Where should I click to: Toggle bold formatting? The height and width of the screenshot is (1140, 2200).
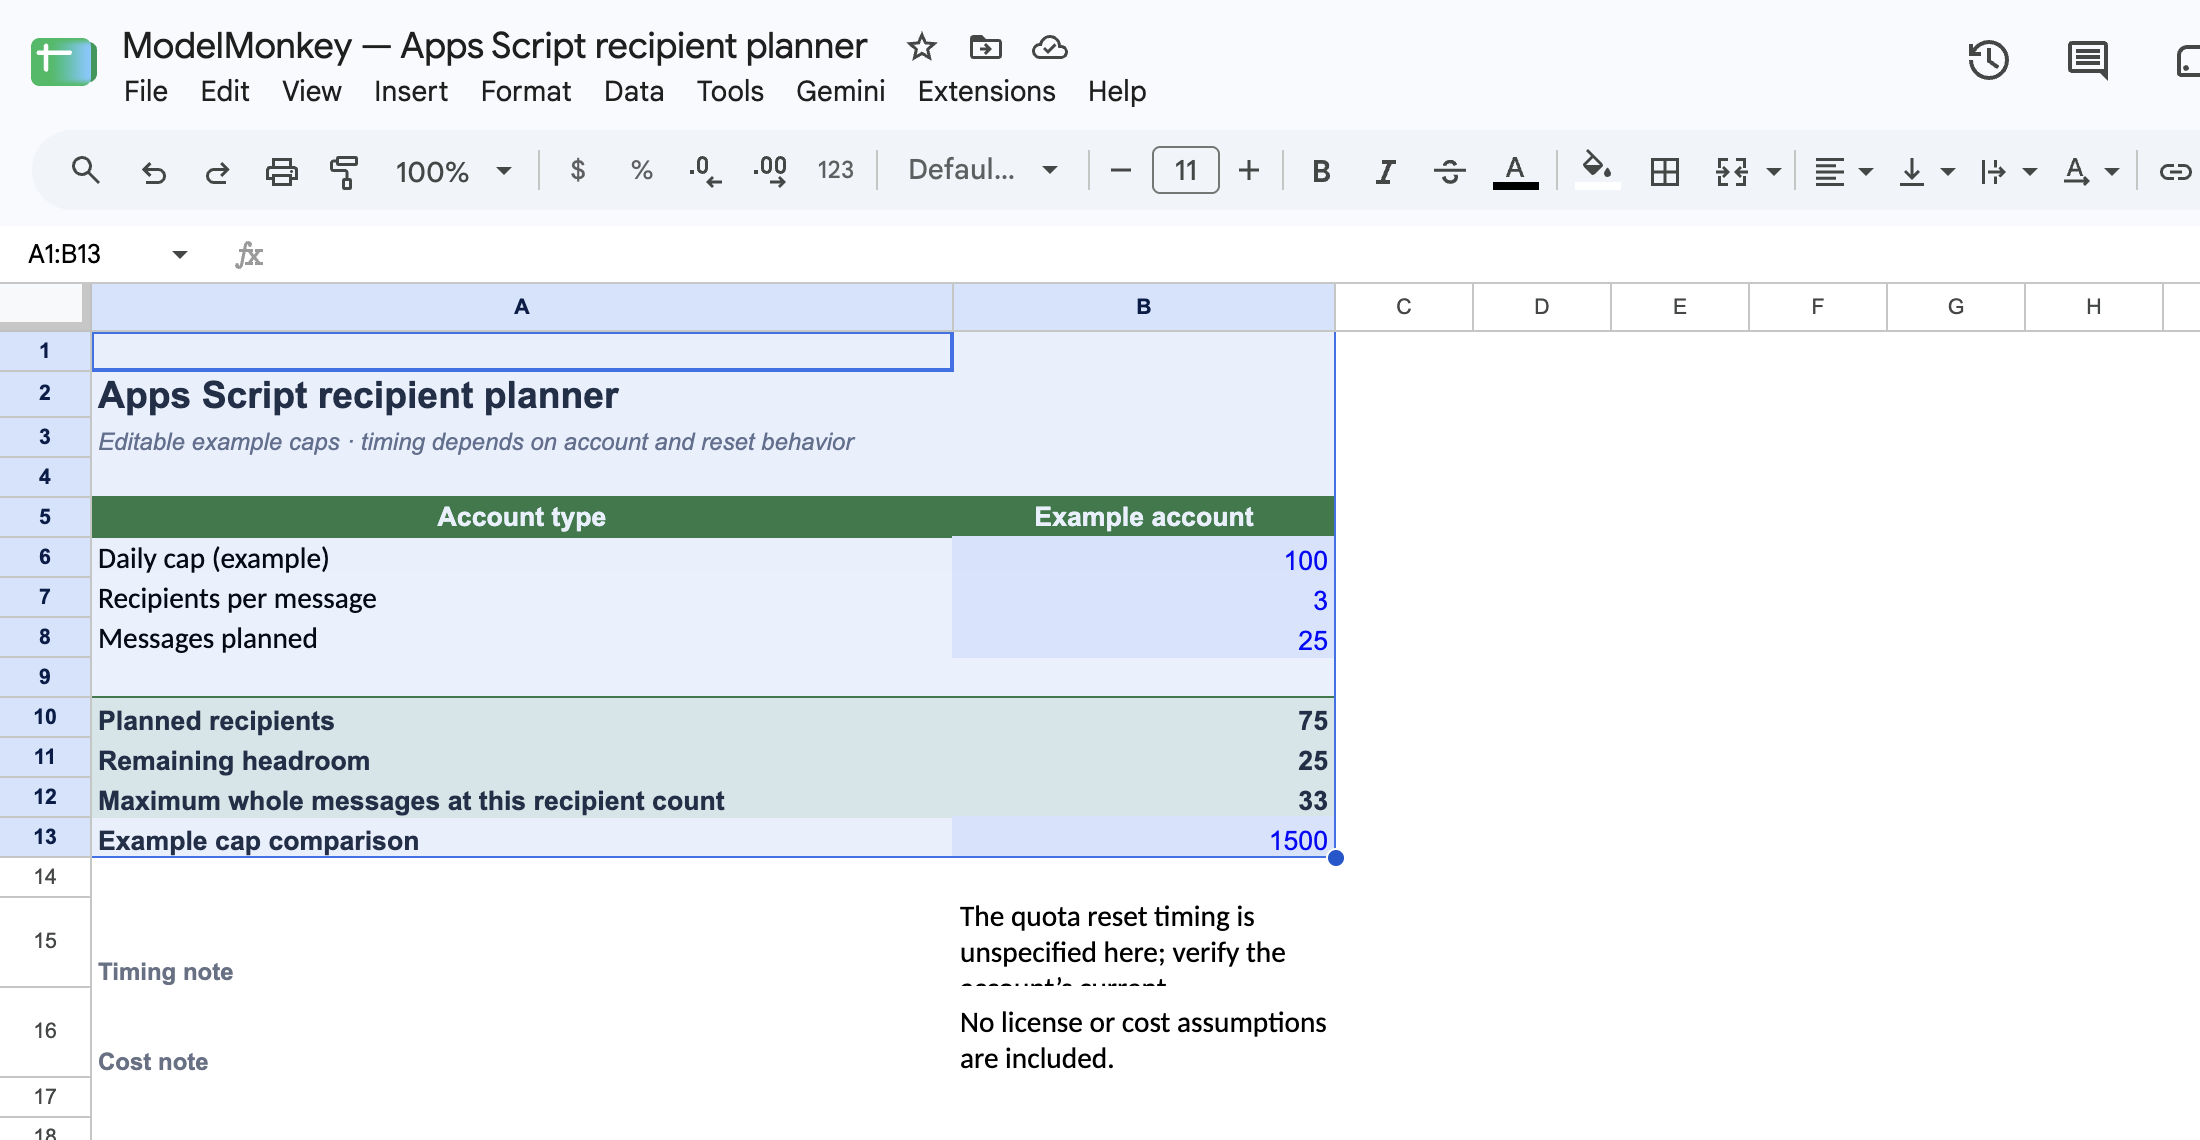click(x=1321, y=172)
